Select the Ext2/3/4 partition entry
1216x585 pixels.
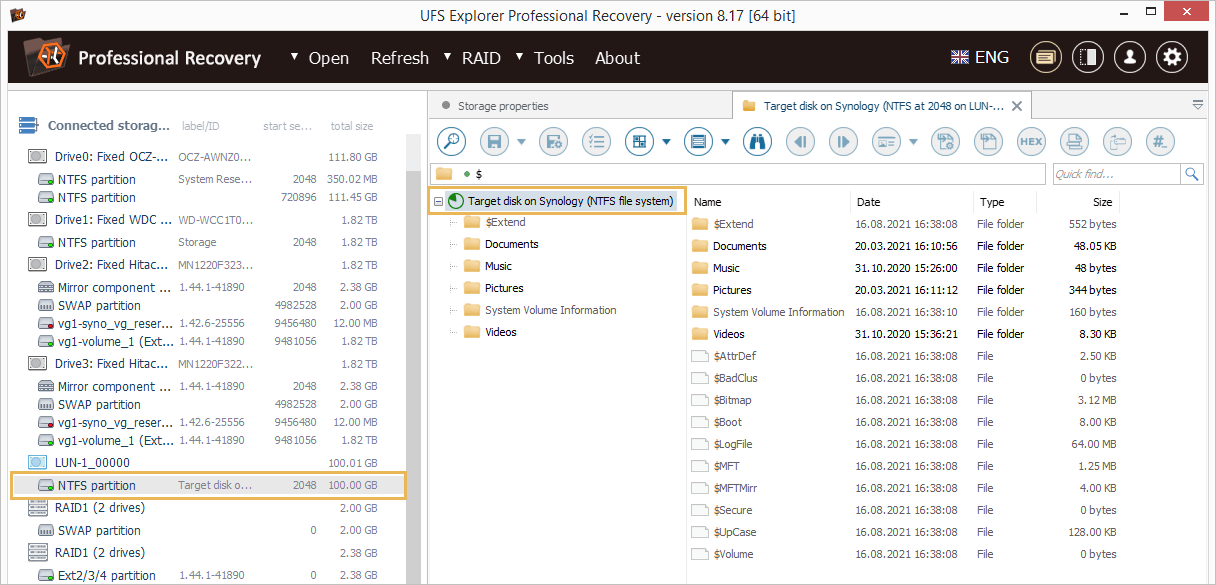tap(208, 575)
